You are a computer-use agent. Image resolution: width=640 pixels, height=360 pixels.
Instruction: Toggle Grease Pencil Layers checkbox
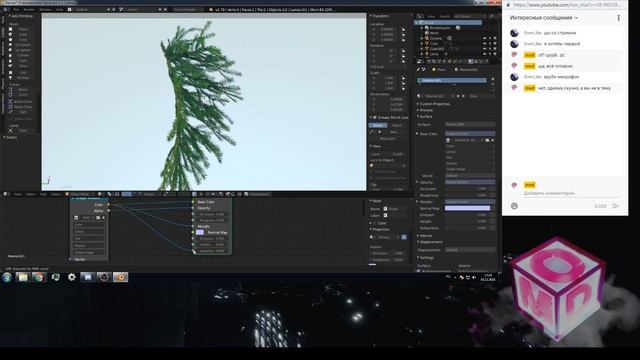tap(375, 118)
